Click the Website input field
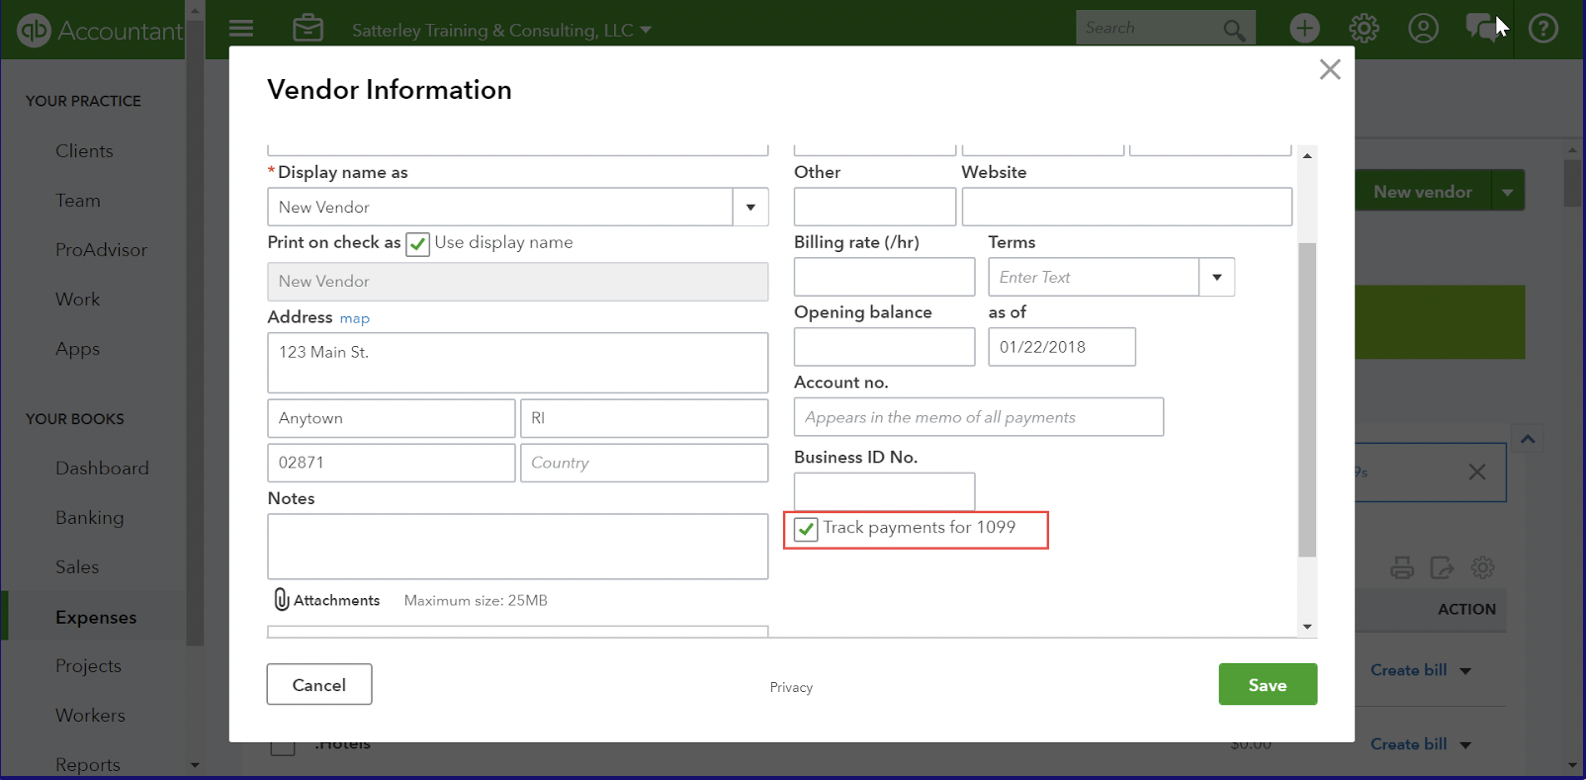Screen dimensions: 1586x780 [x=1127, y=207]
